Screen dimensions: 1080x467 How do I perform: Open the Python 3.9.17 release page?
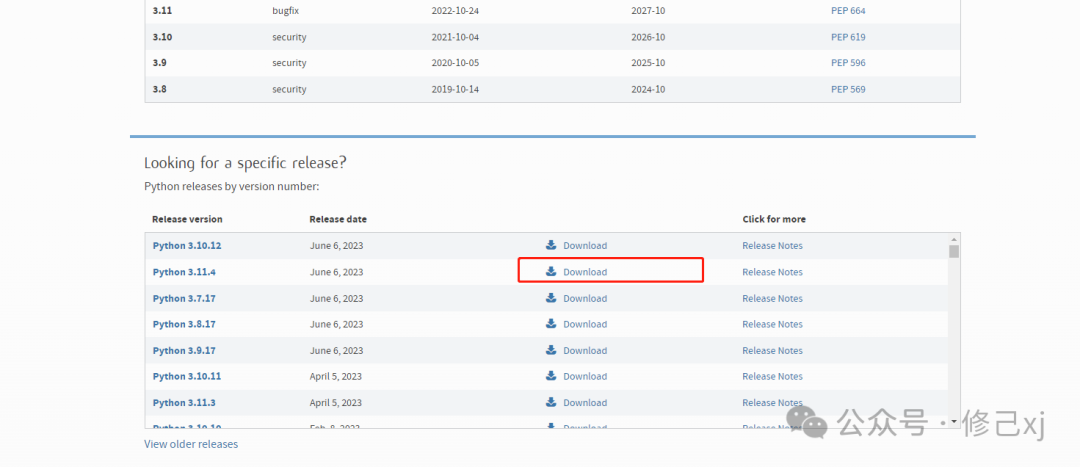coord(184,351)
